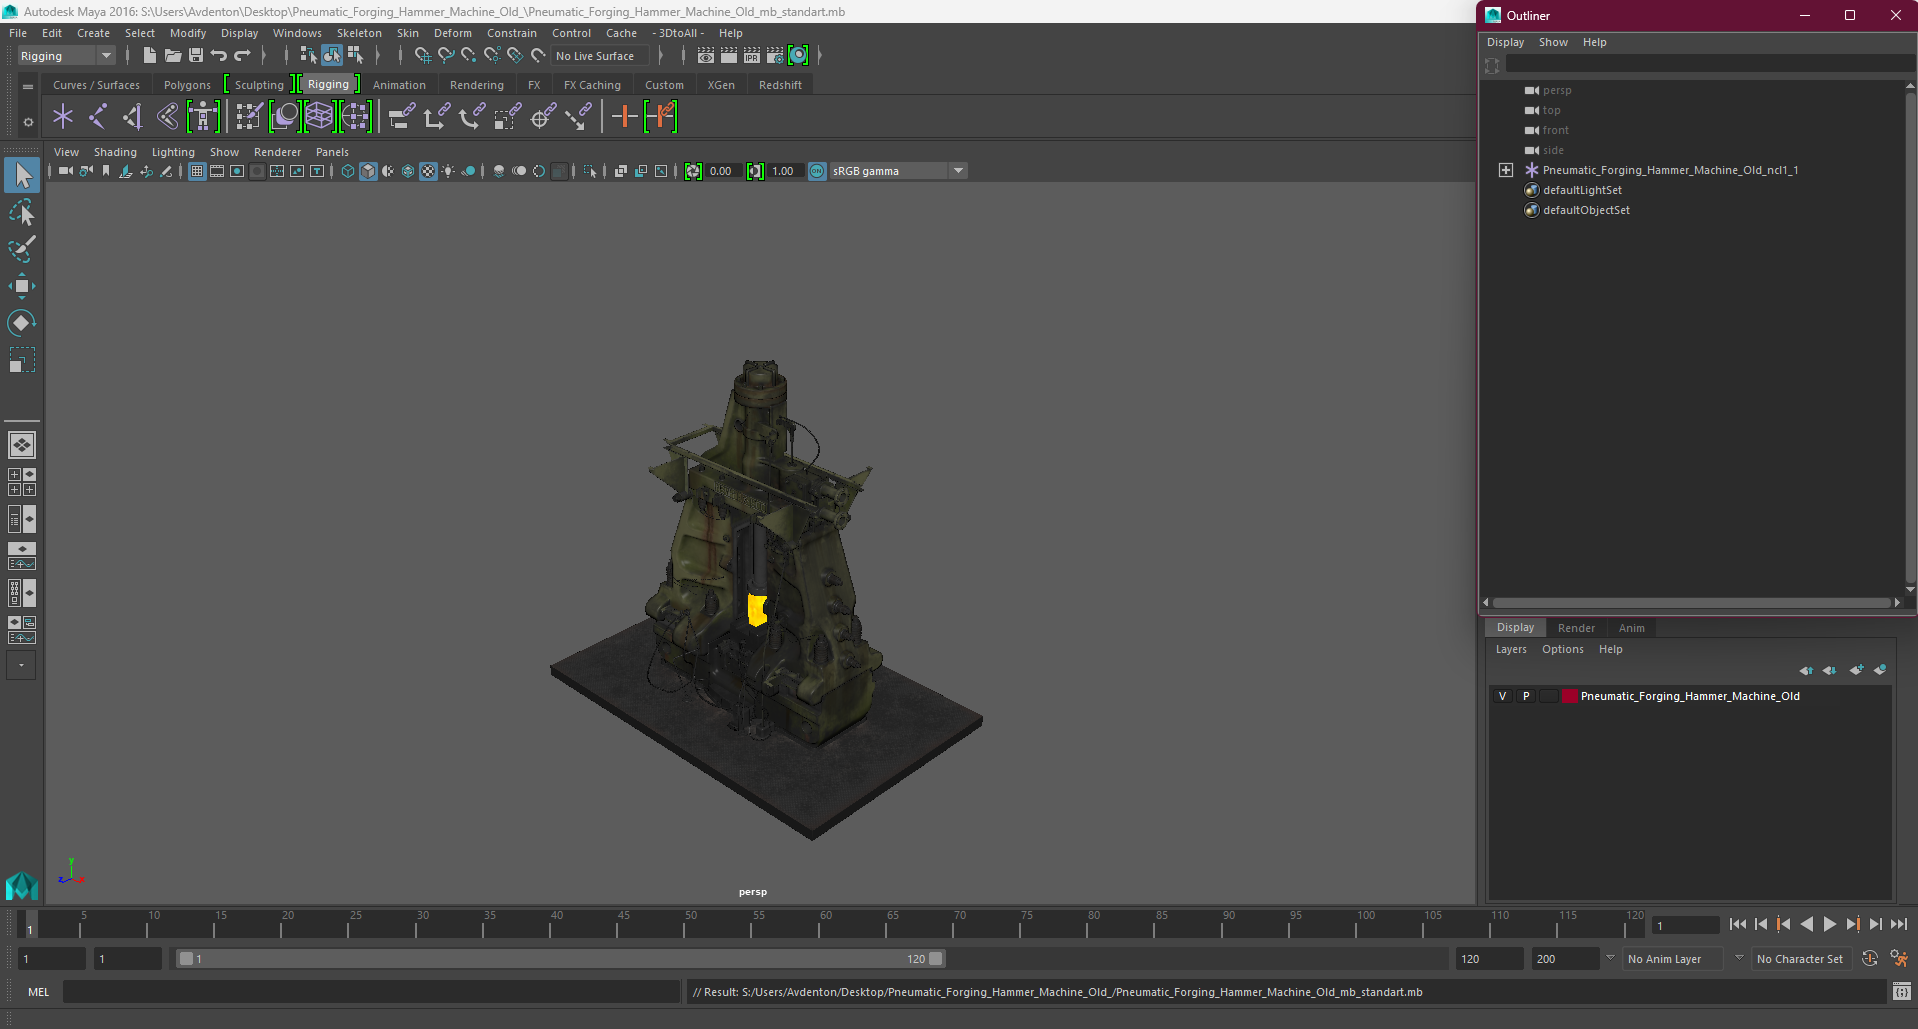
Task: Activate the Lasso Select tool
Action: [22, 212]
